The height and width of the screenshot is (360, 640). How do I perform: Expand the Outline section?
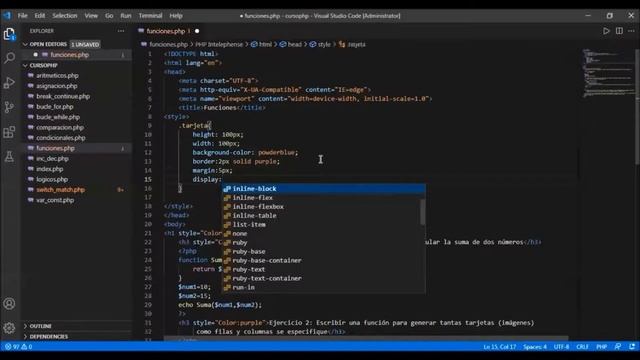77,326
